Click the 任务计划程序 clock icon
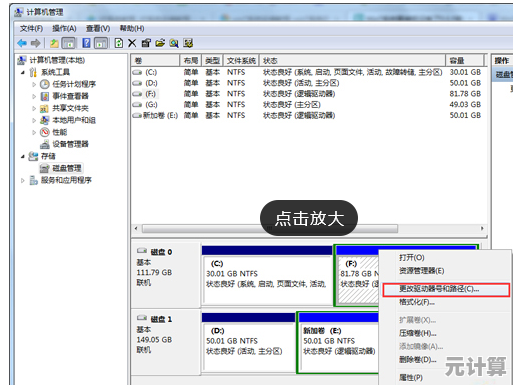 coord(45,84)
